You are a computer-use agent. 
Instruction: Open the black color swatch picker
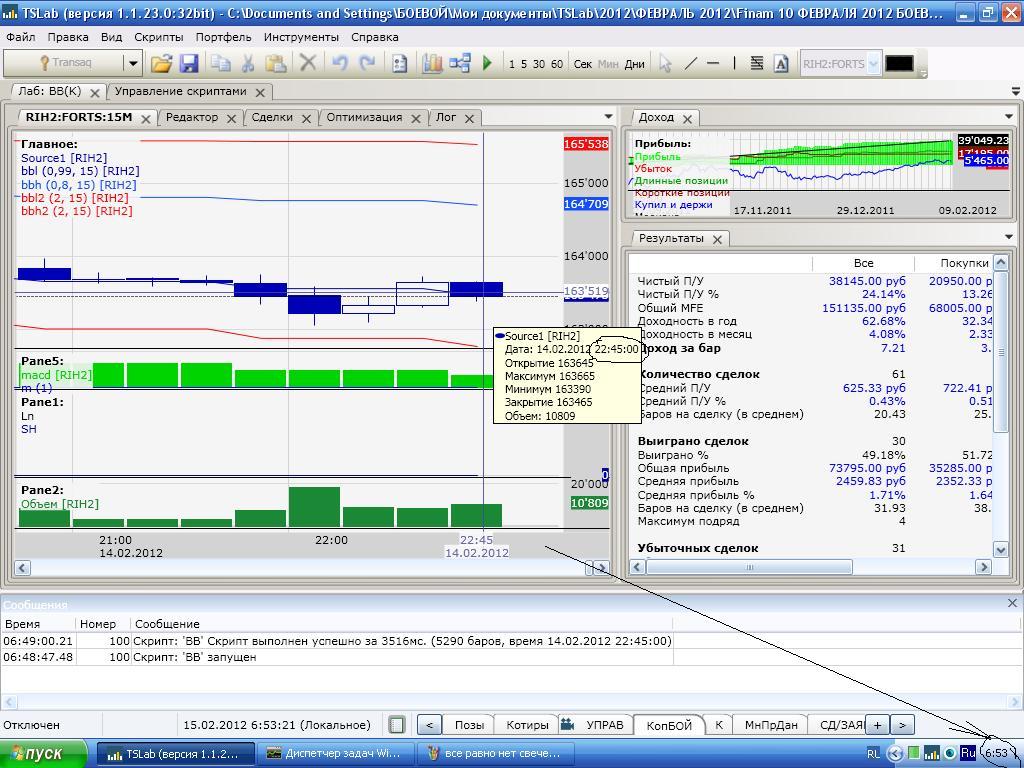pos(899,63)
